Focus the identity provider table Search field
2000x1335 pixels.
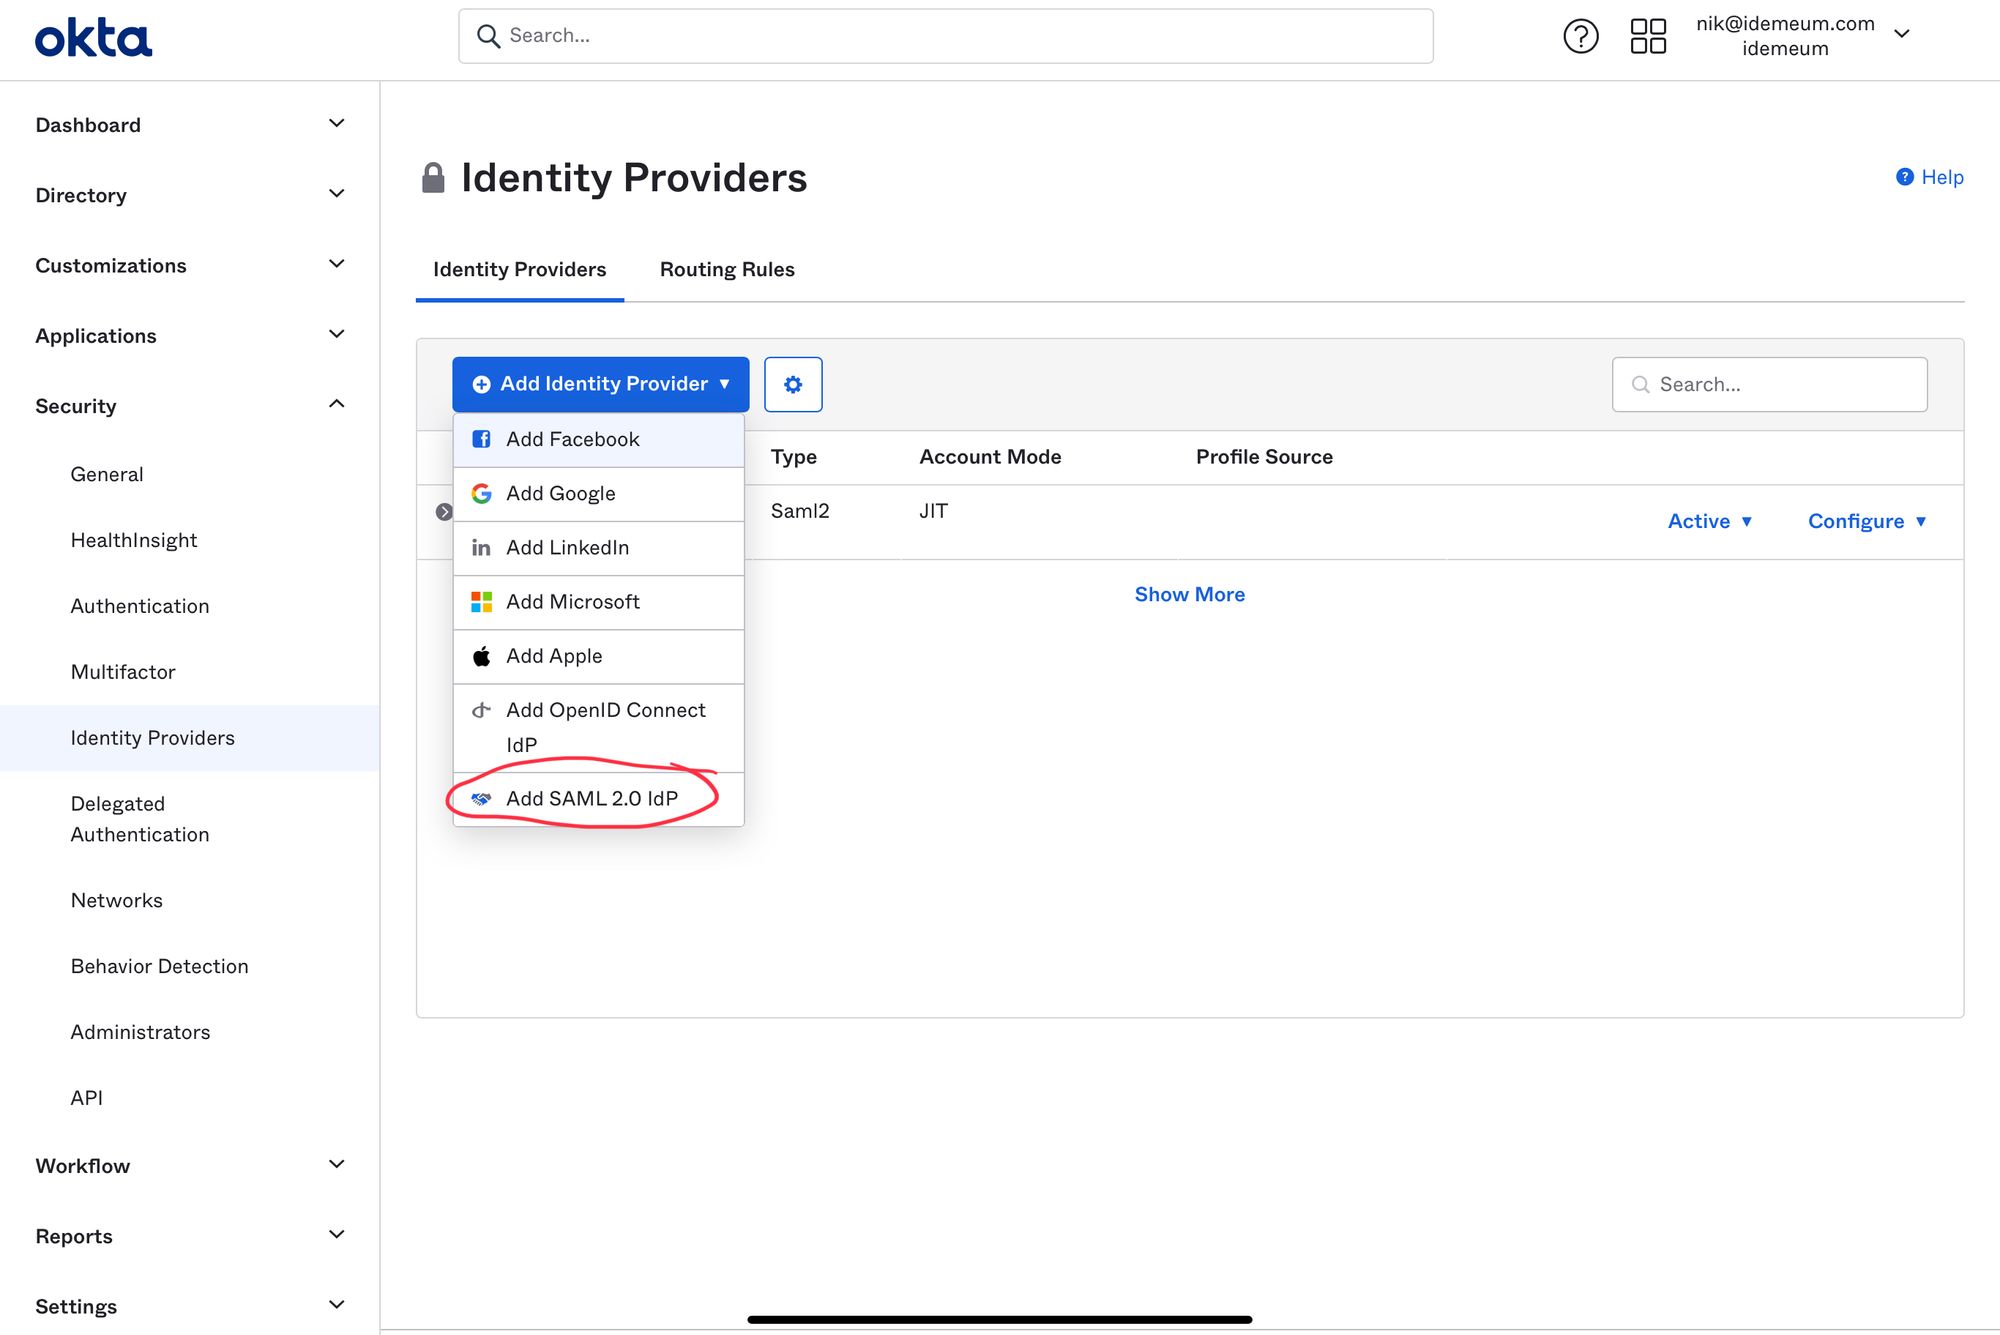click(1769, 384)
